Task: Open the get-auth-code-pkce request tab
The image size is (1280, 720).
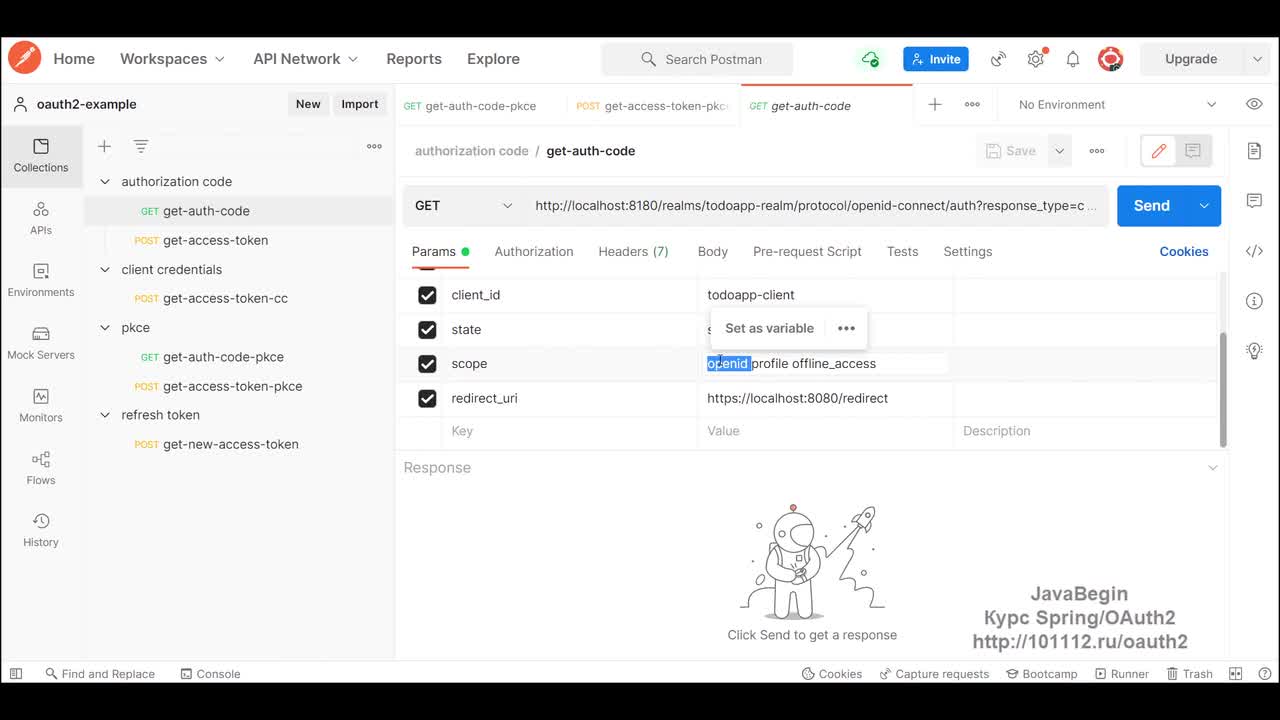Action: coord(480,105)
